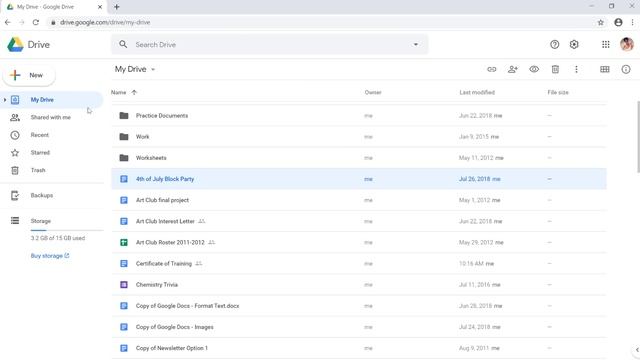Click the vertical scrollbar of the file list
The image size is (640, 360).
(638, 137)
